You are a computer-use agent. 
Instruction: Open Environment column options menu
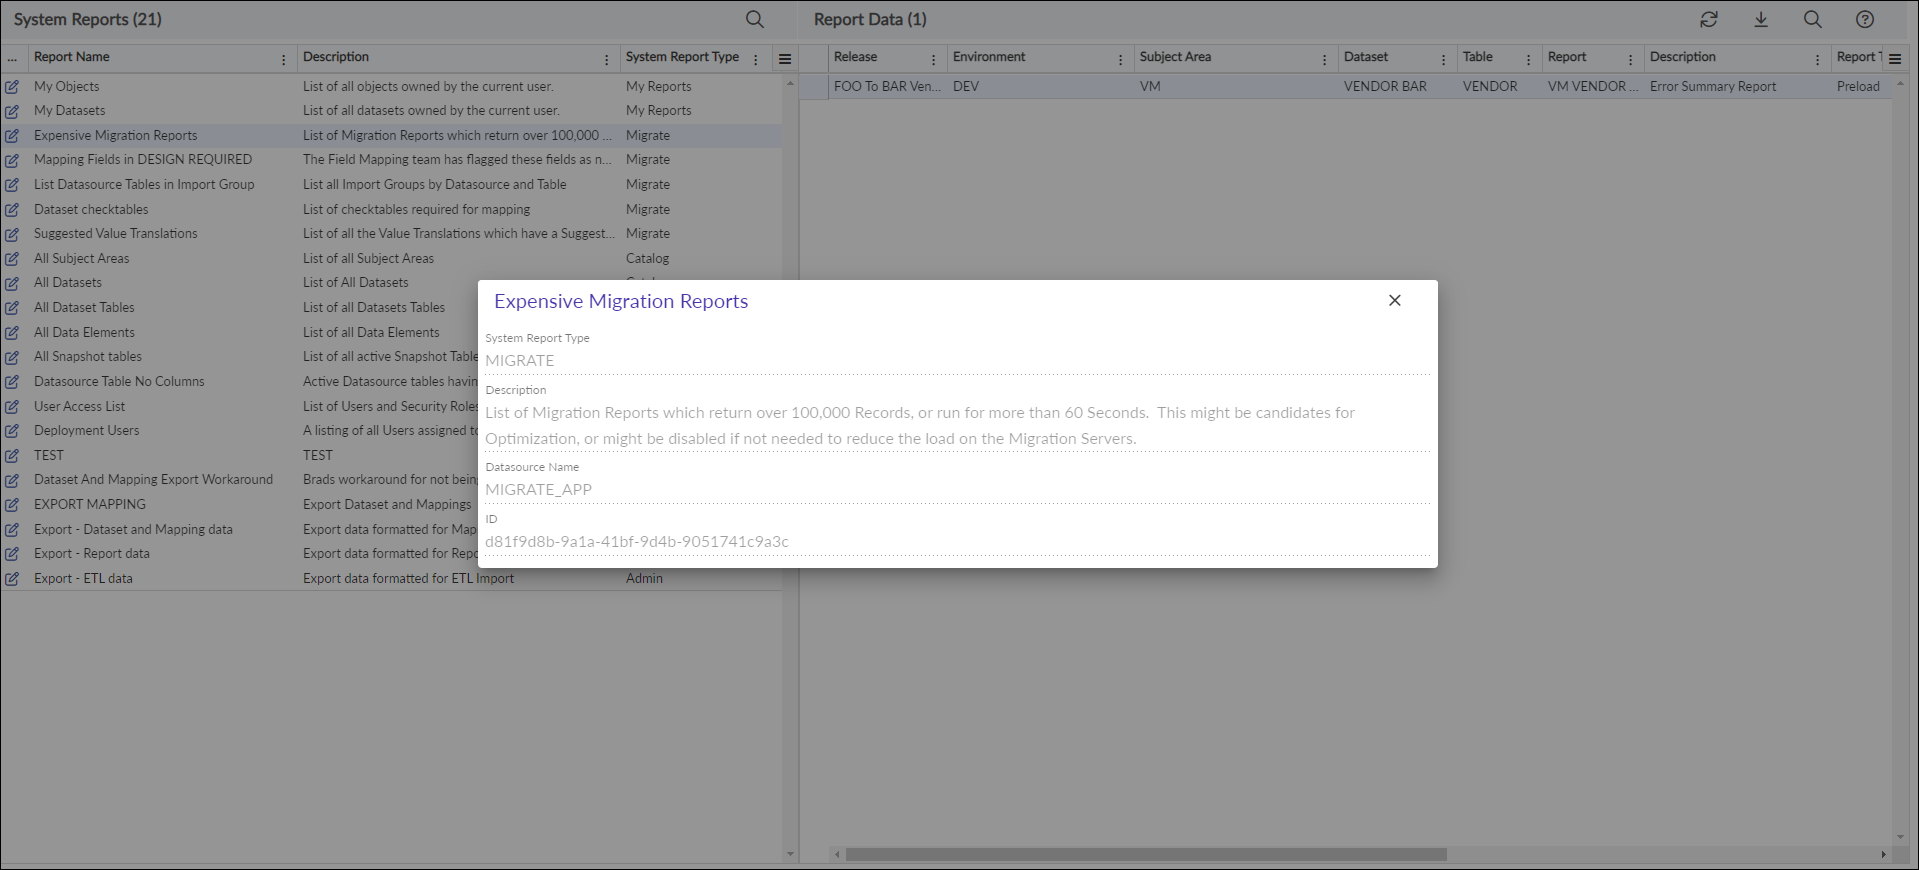click(1120, 59)
